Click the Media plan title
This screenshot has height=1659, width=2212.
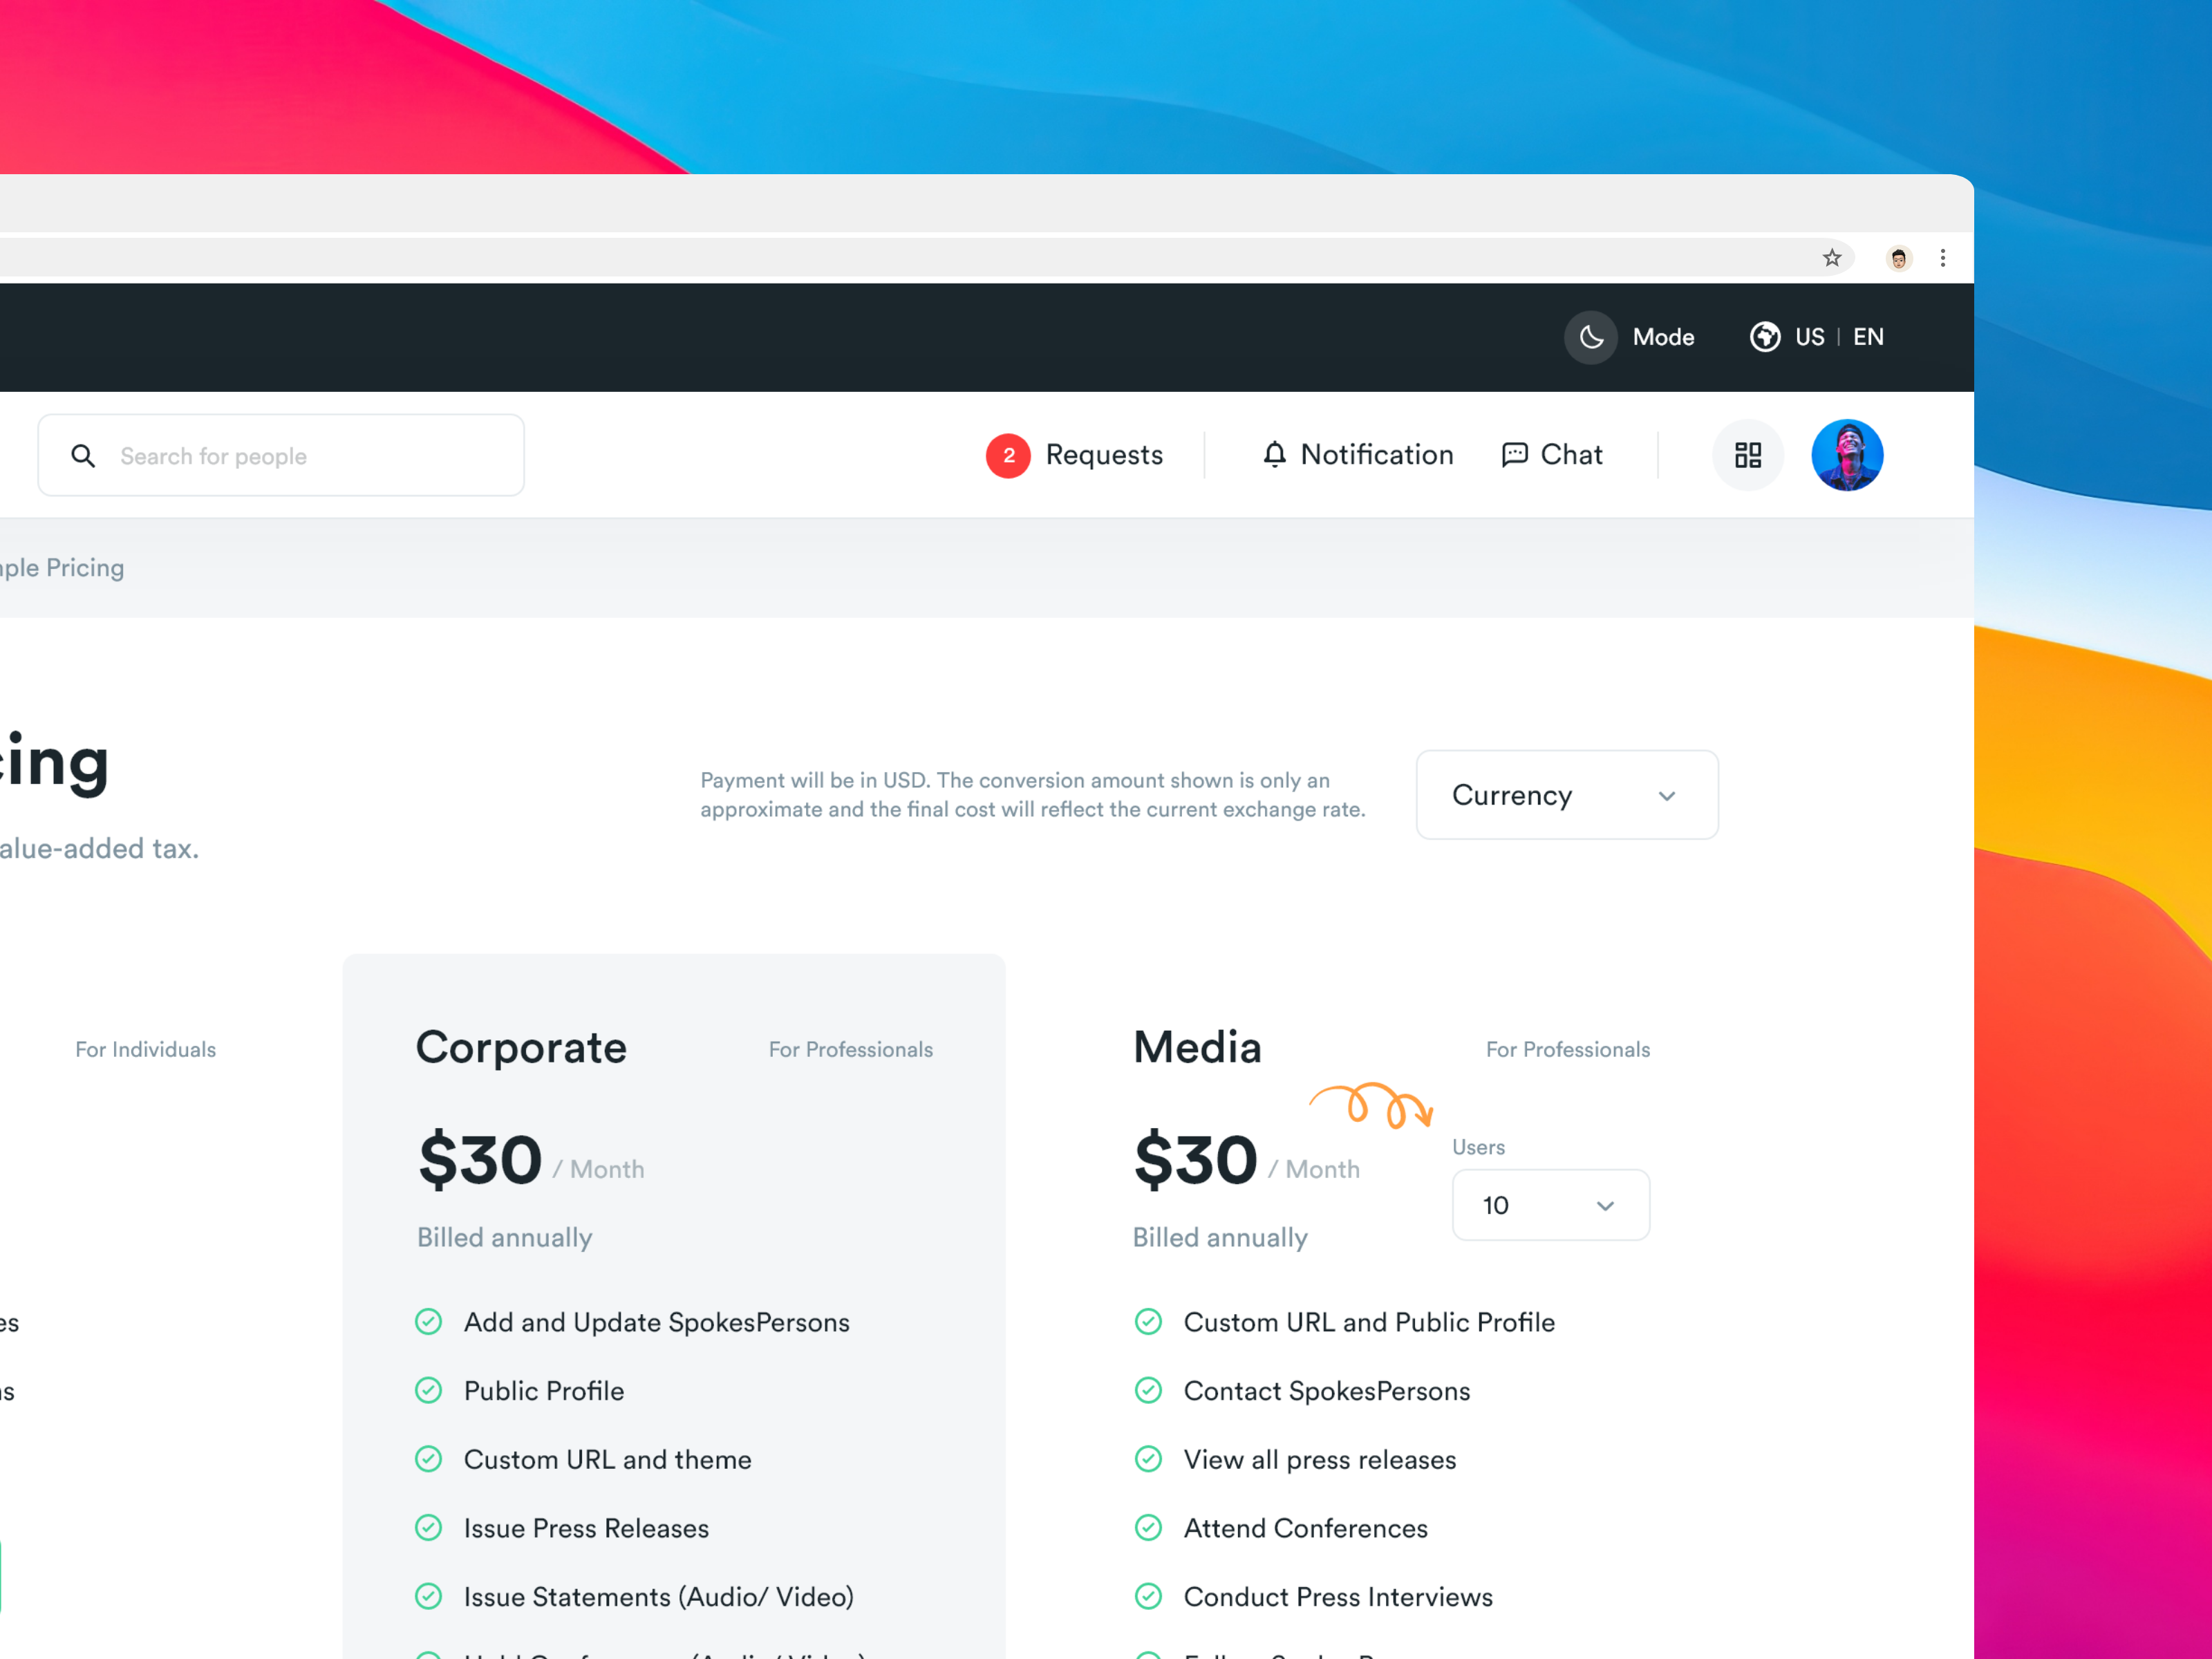pyautogui.click(x=1197, y=1047)
